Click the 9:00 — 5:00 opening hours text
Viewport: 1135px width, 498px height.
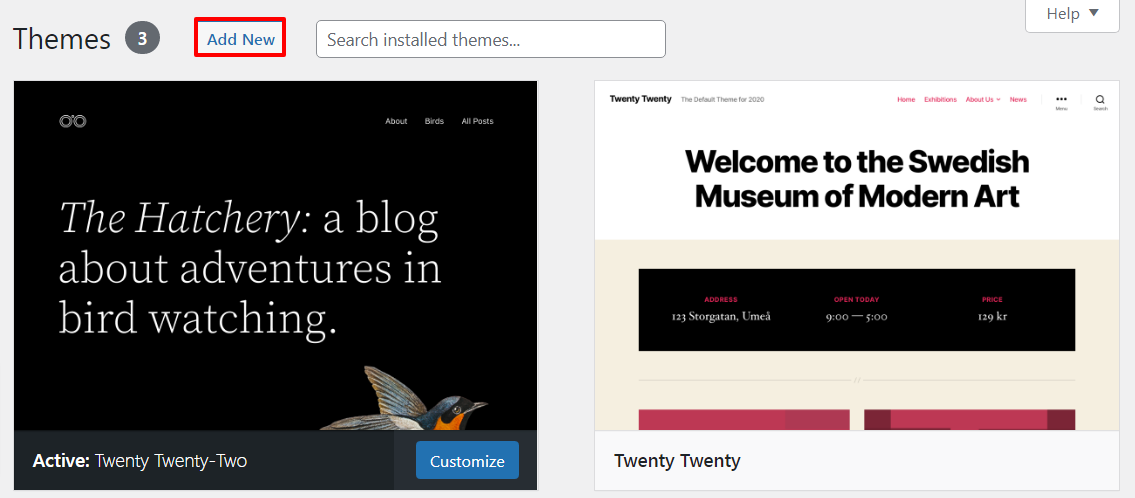[x=856, y=316]
